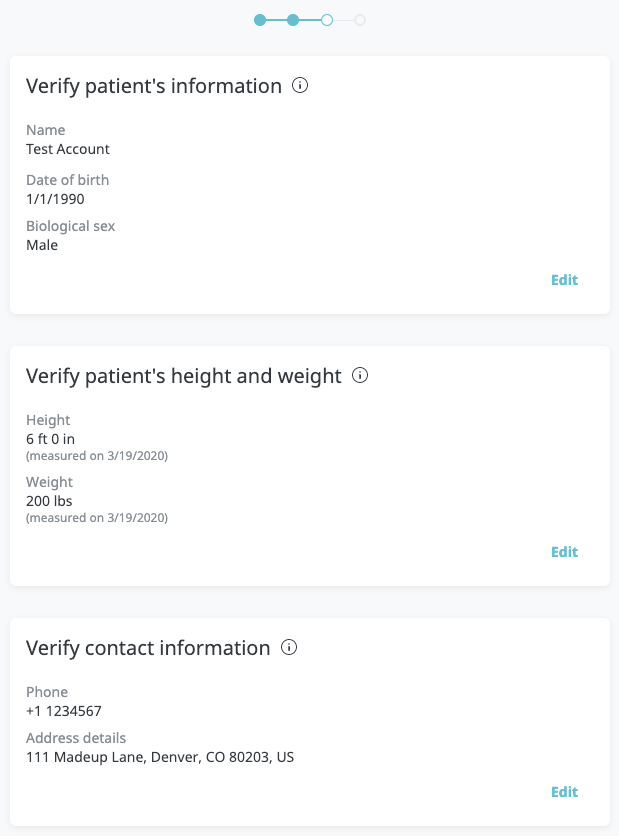Click the Verify patient's information heading
Image resolution: width=619 pixels, height=836 pixels.
pos(154,86)
